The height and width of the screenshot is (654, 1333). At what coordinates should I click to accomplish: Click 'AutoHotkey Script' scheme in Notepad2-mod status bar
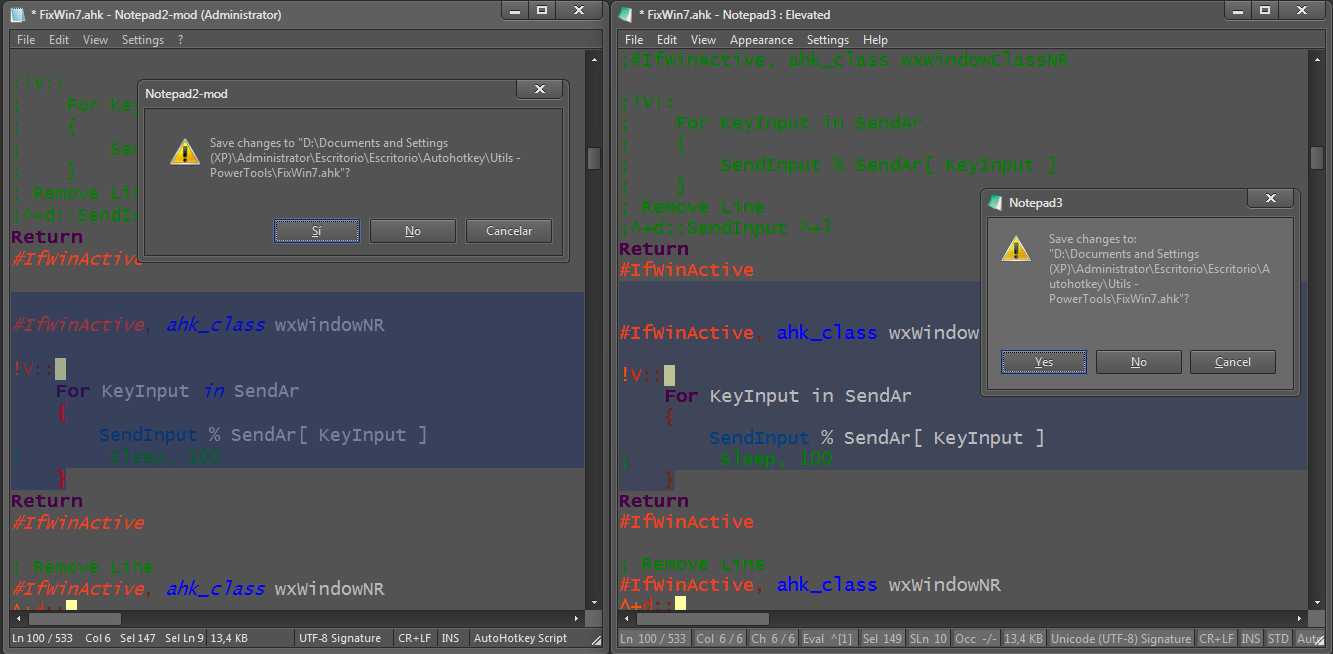pos(520,638)
